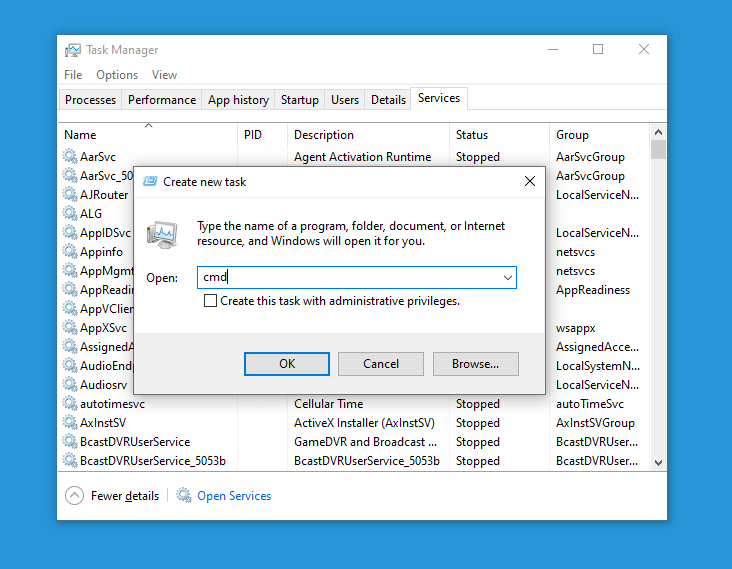The height and width of the screenshot is (569, 732).
Task: Click the gear icon beside AJRouter
Action: 70,194
